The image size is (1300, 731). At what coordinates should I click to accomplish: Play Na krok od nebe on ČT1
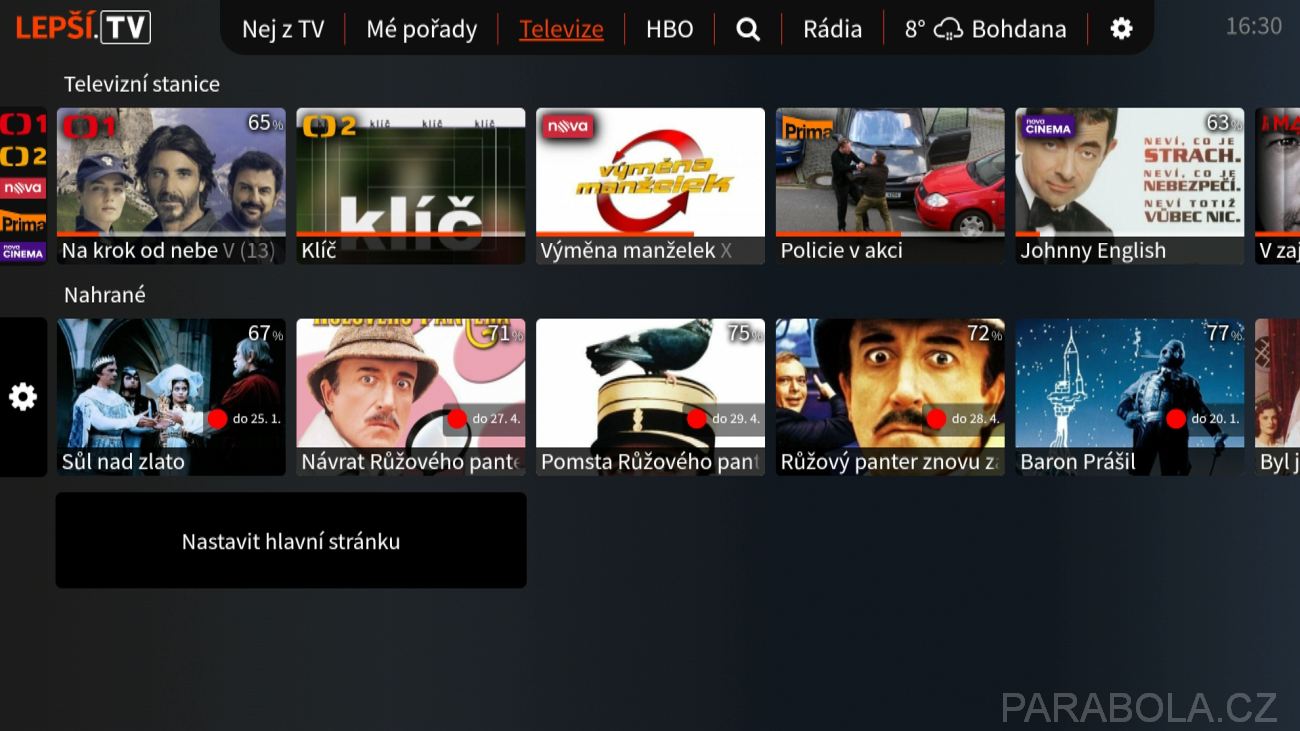171,186
